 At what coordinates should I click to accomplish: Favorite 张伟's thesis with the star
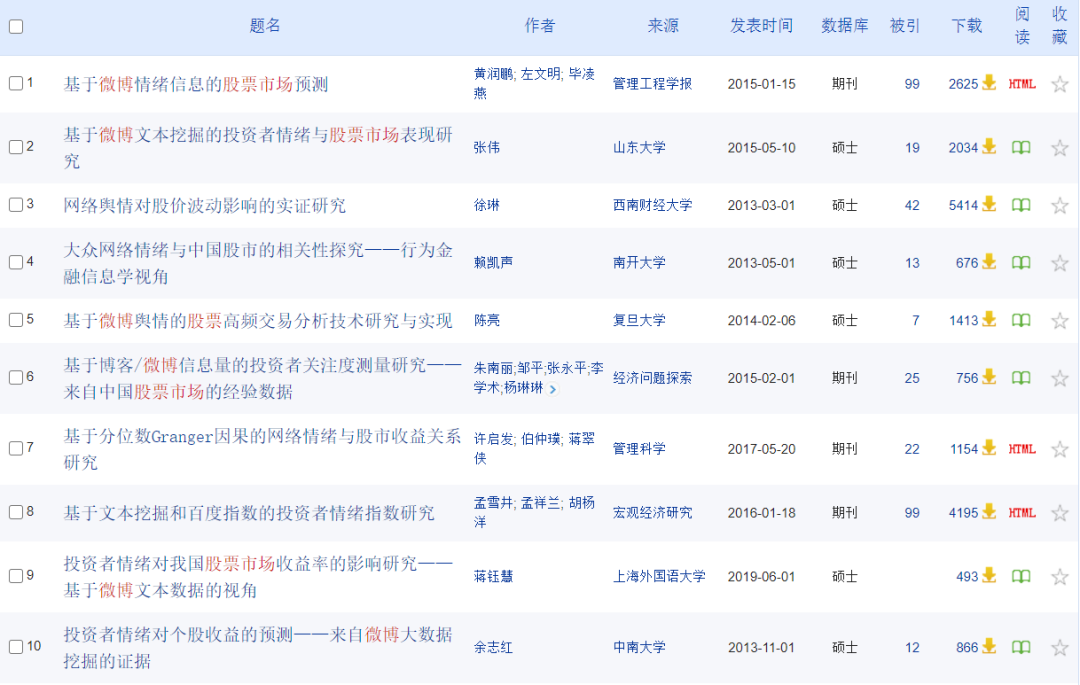pyautogui.click(x=1059, y=147)
